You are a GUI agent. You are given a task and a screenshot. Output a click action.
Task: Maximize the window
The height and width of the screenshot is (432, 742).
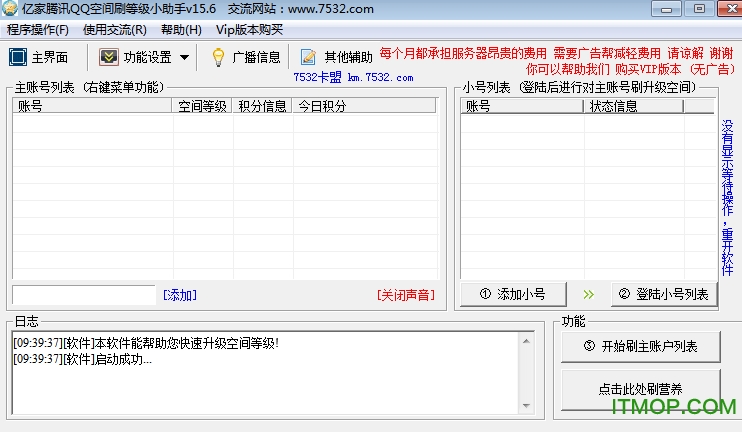699,9
